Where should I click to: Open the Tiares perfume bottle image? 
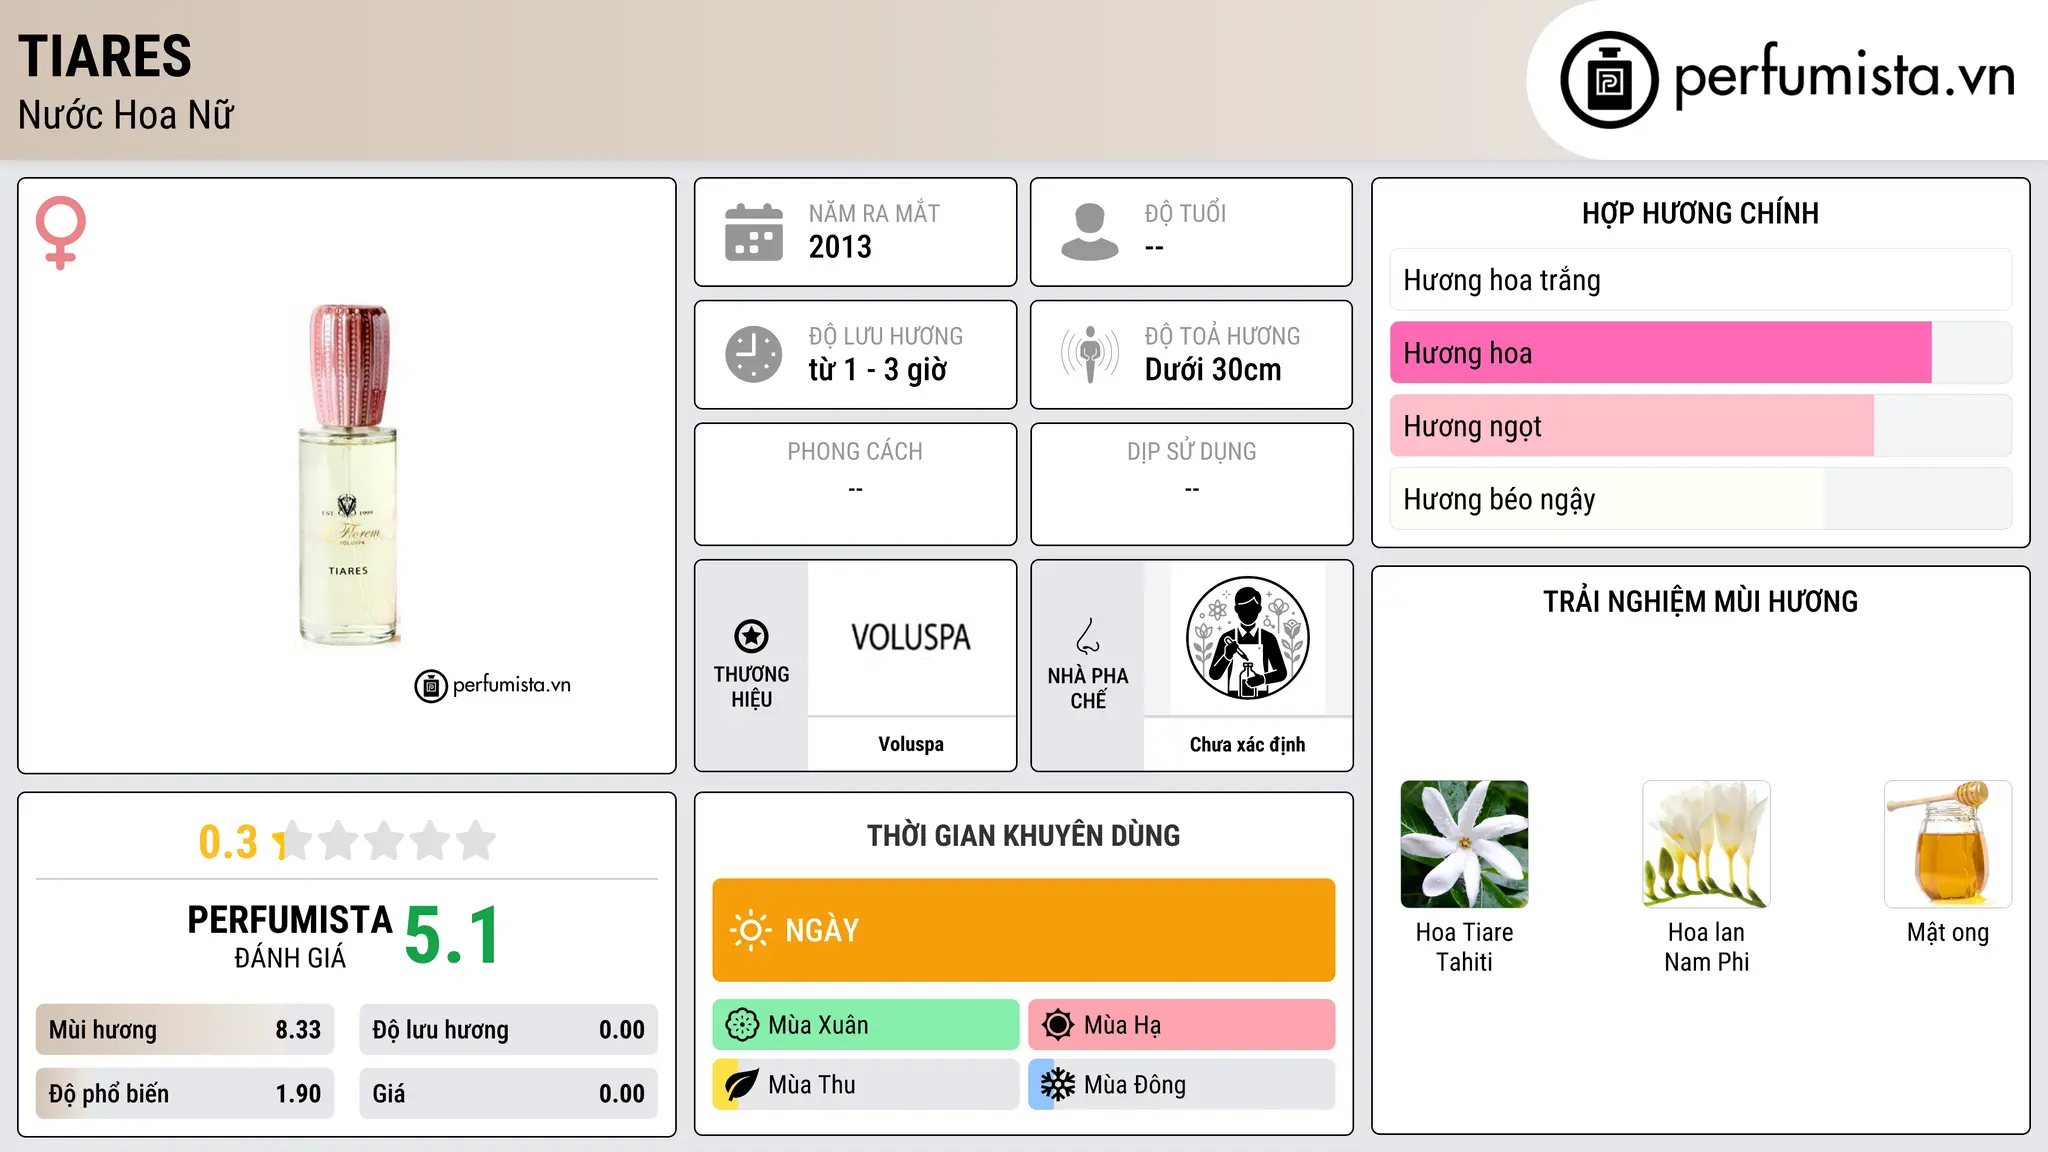(x=348, y=475)
